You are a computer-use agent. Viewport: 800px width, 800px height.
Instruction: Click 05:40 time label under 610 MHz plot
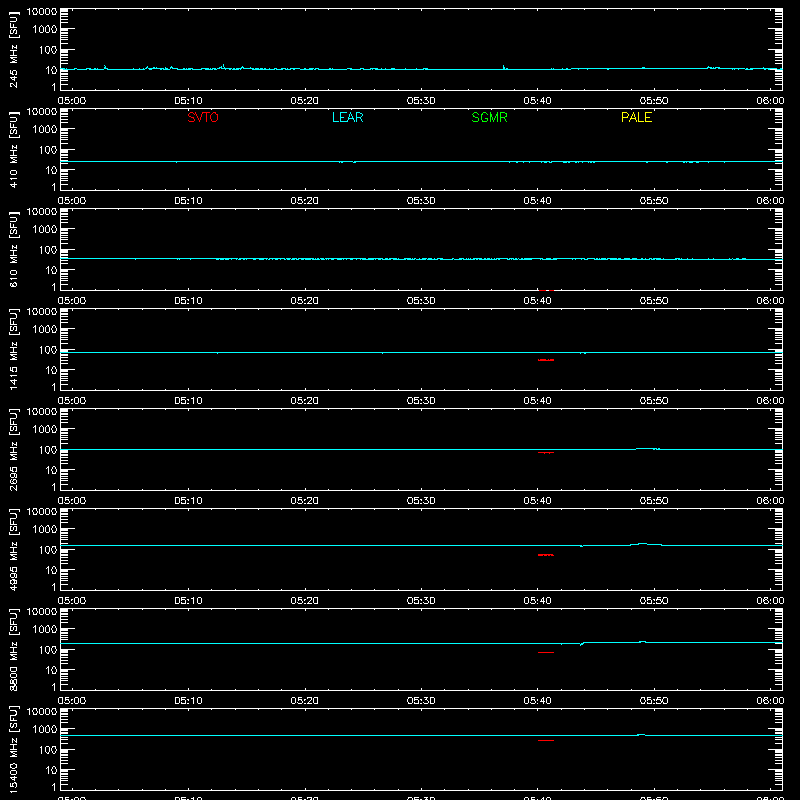537,301
